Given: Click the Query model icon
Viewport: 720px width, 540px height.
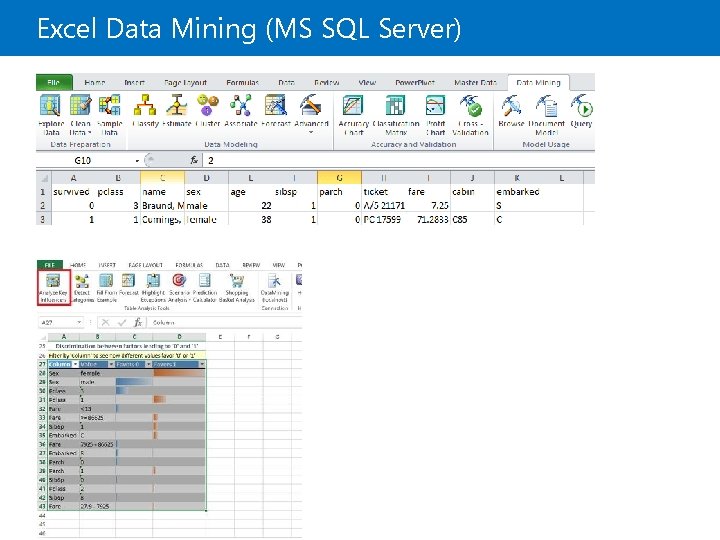Looking at the screenshot, I should tap(581, 111).
